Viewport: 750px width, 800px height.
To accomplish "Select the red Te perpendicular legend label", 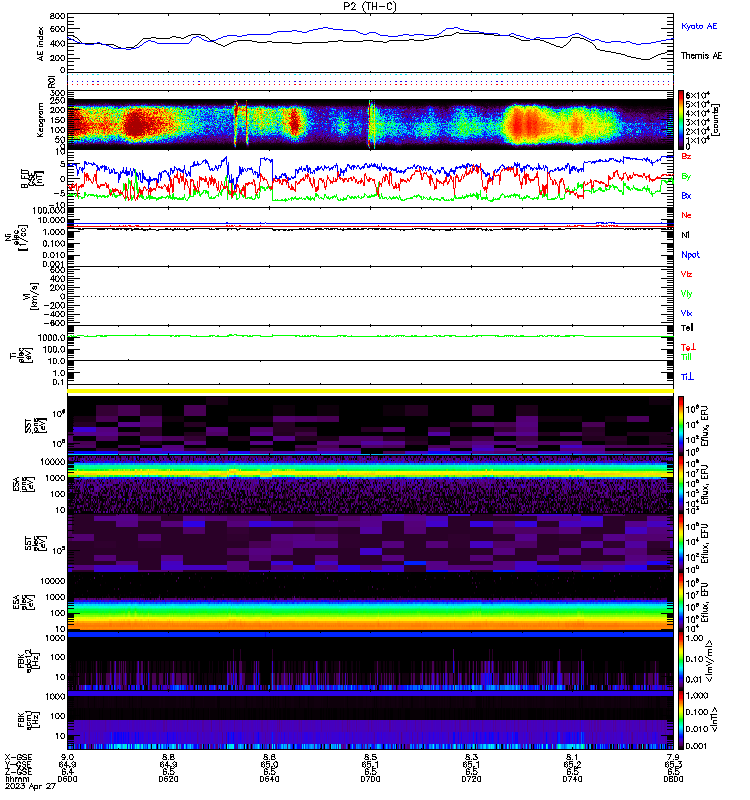I will click(x=688, y=347).
